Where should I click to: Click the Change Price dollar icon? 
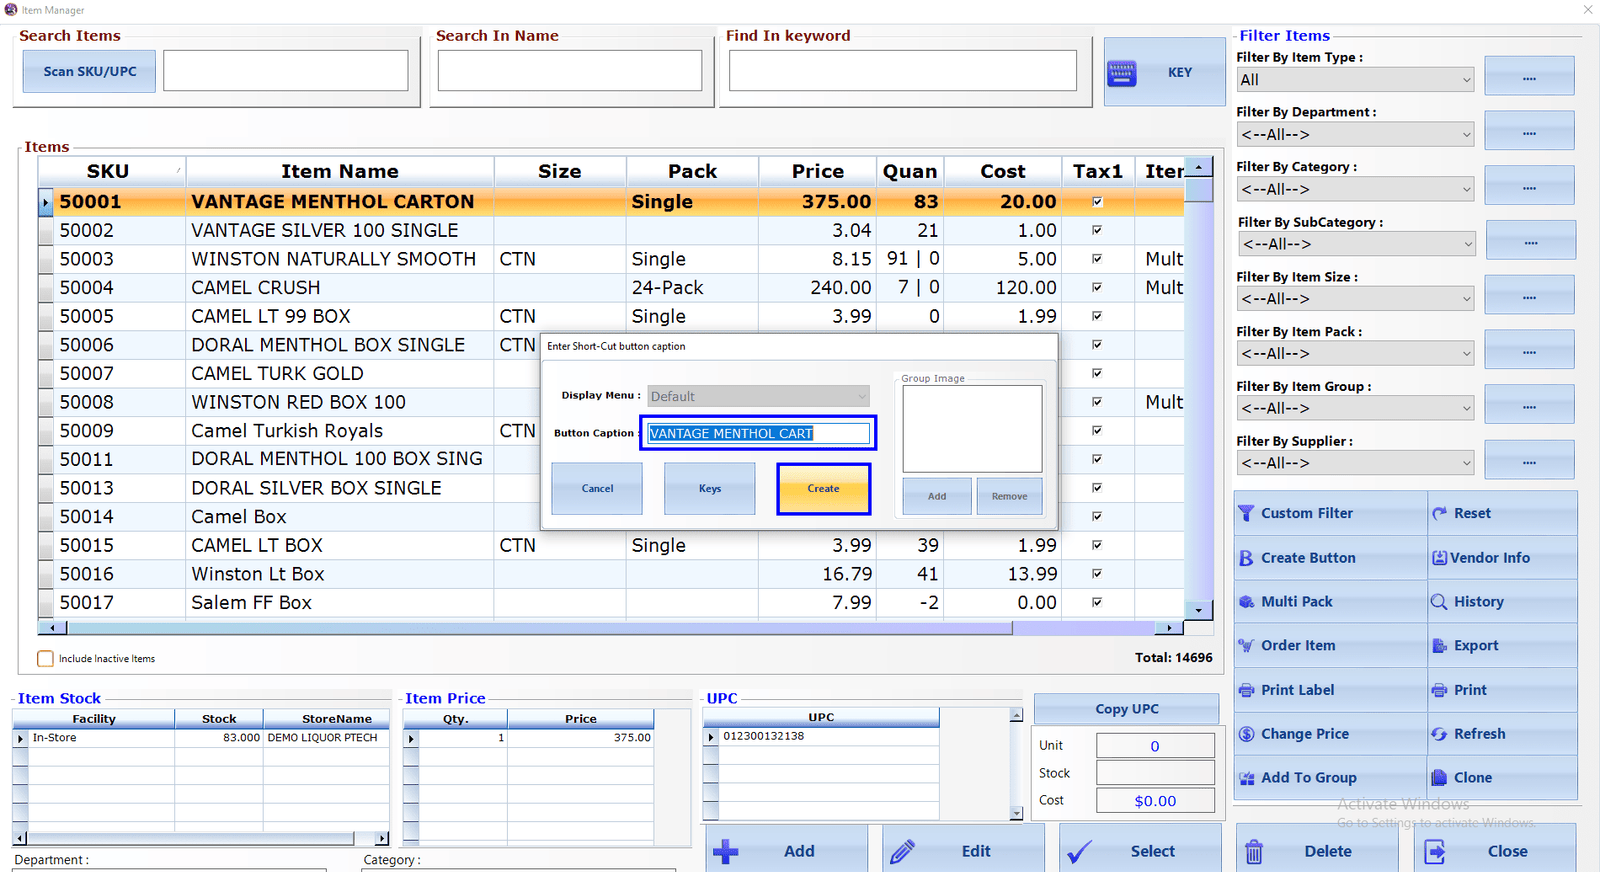[x=1246, y=734]
